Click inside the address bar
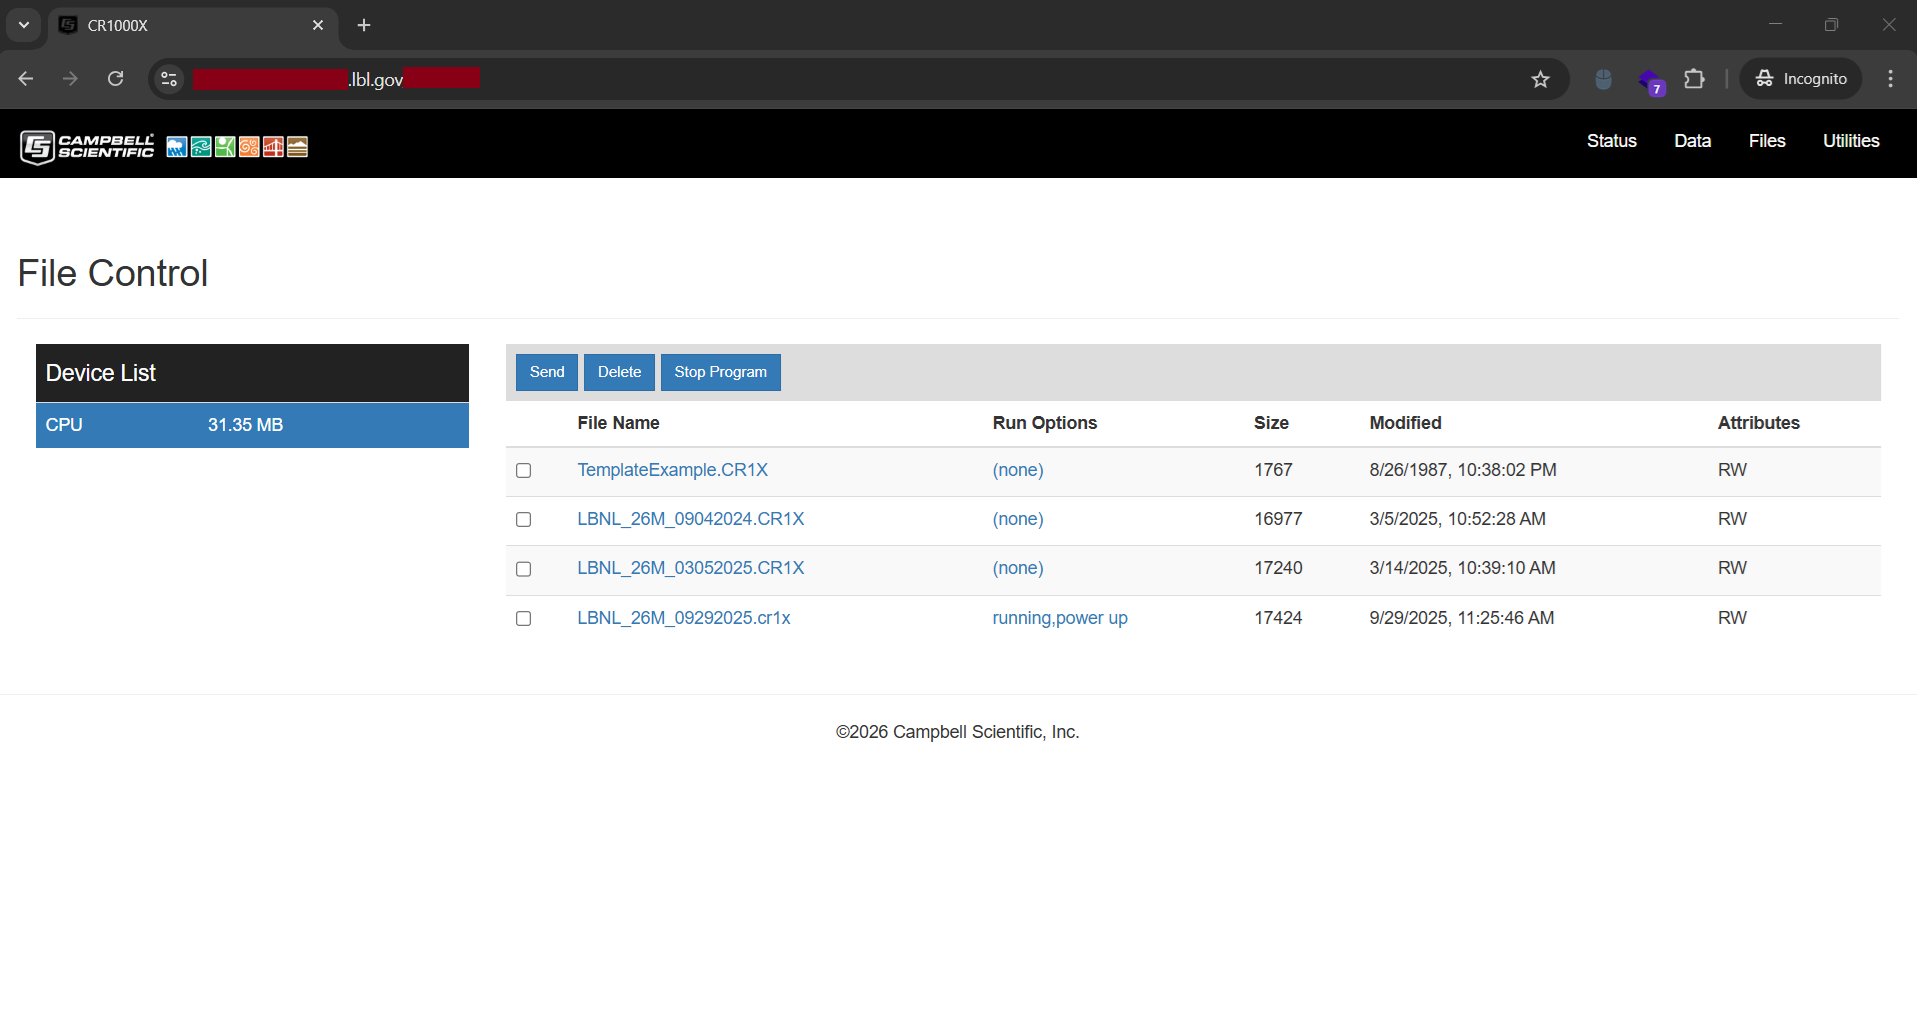This screenshot has height=1016, width=1917. pos(700,79)
